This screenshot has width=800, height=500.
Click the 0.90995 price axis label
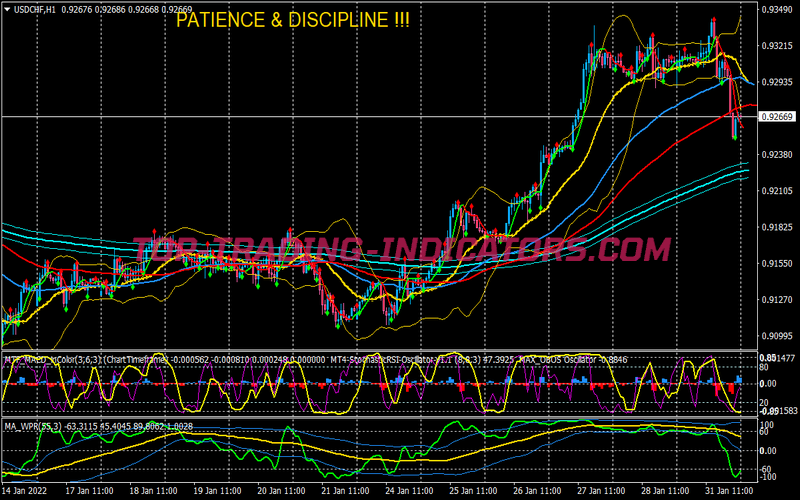tap(777, 336)
